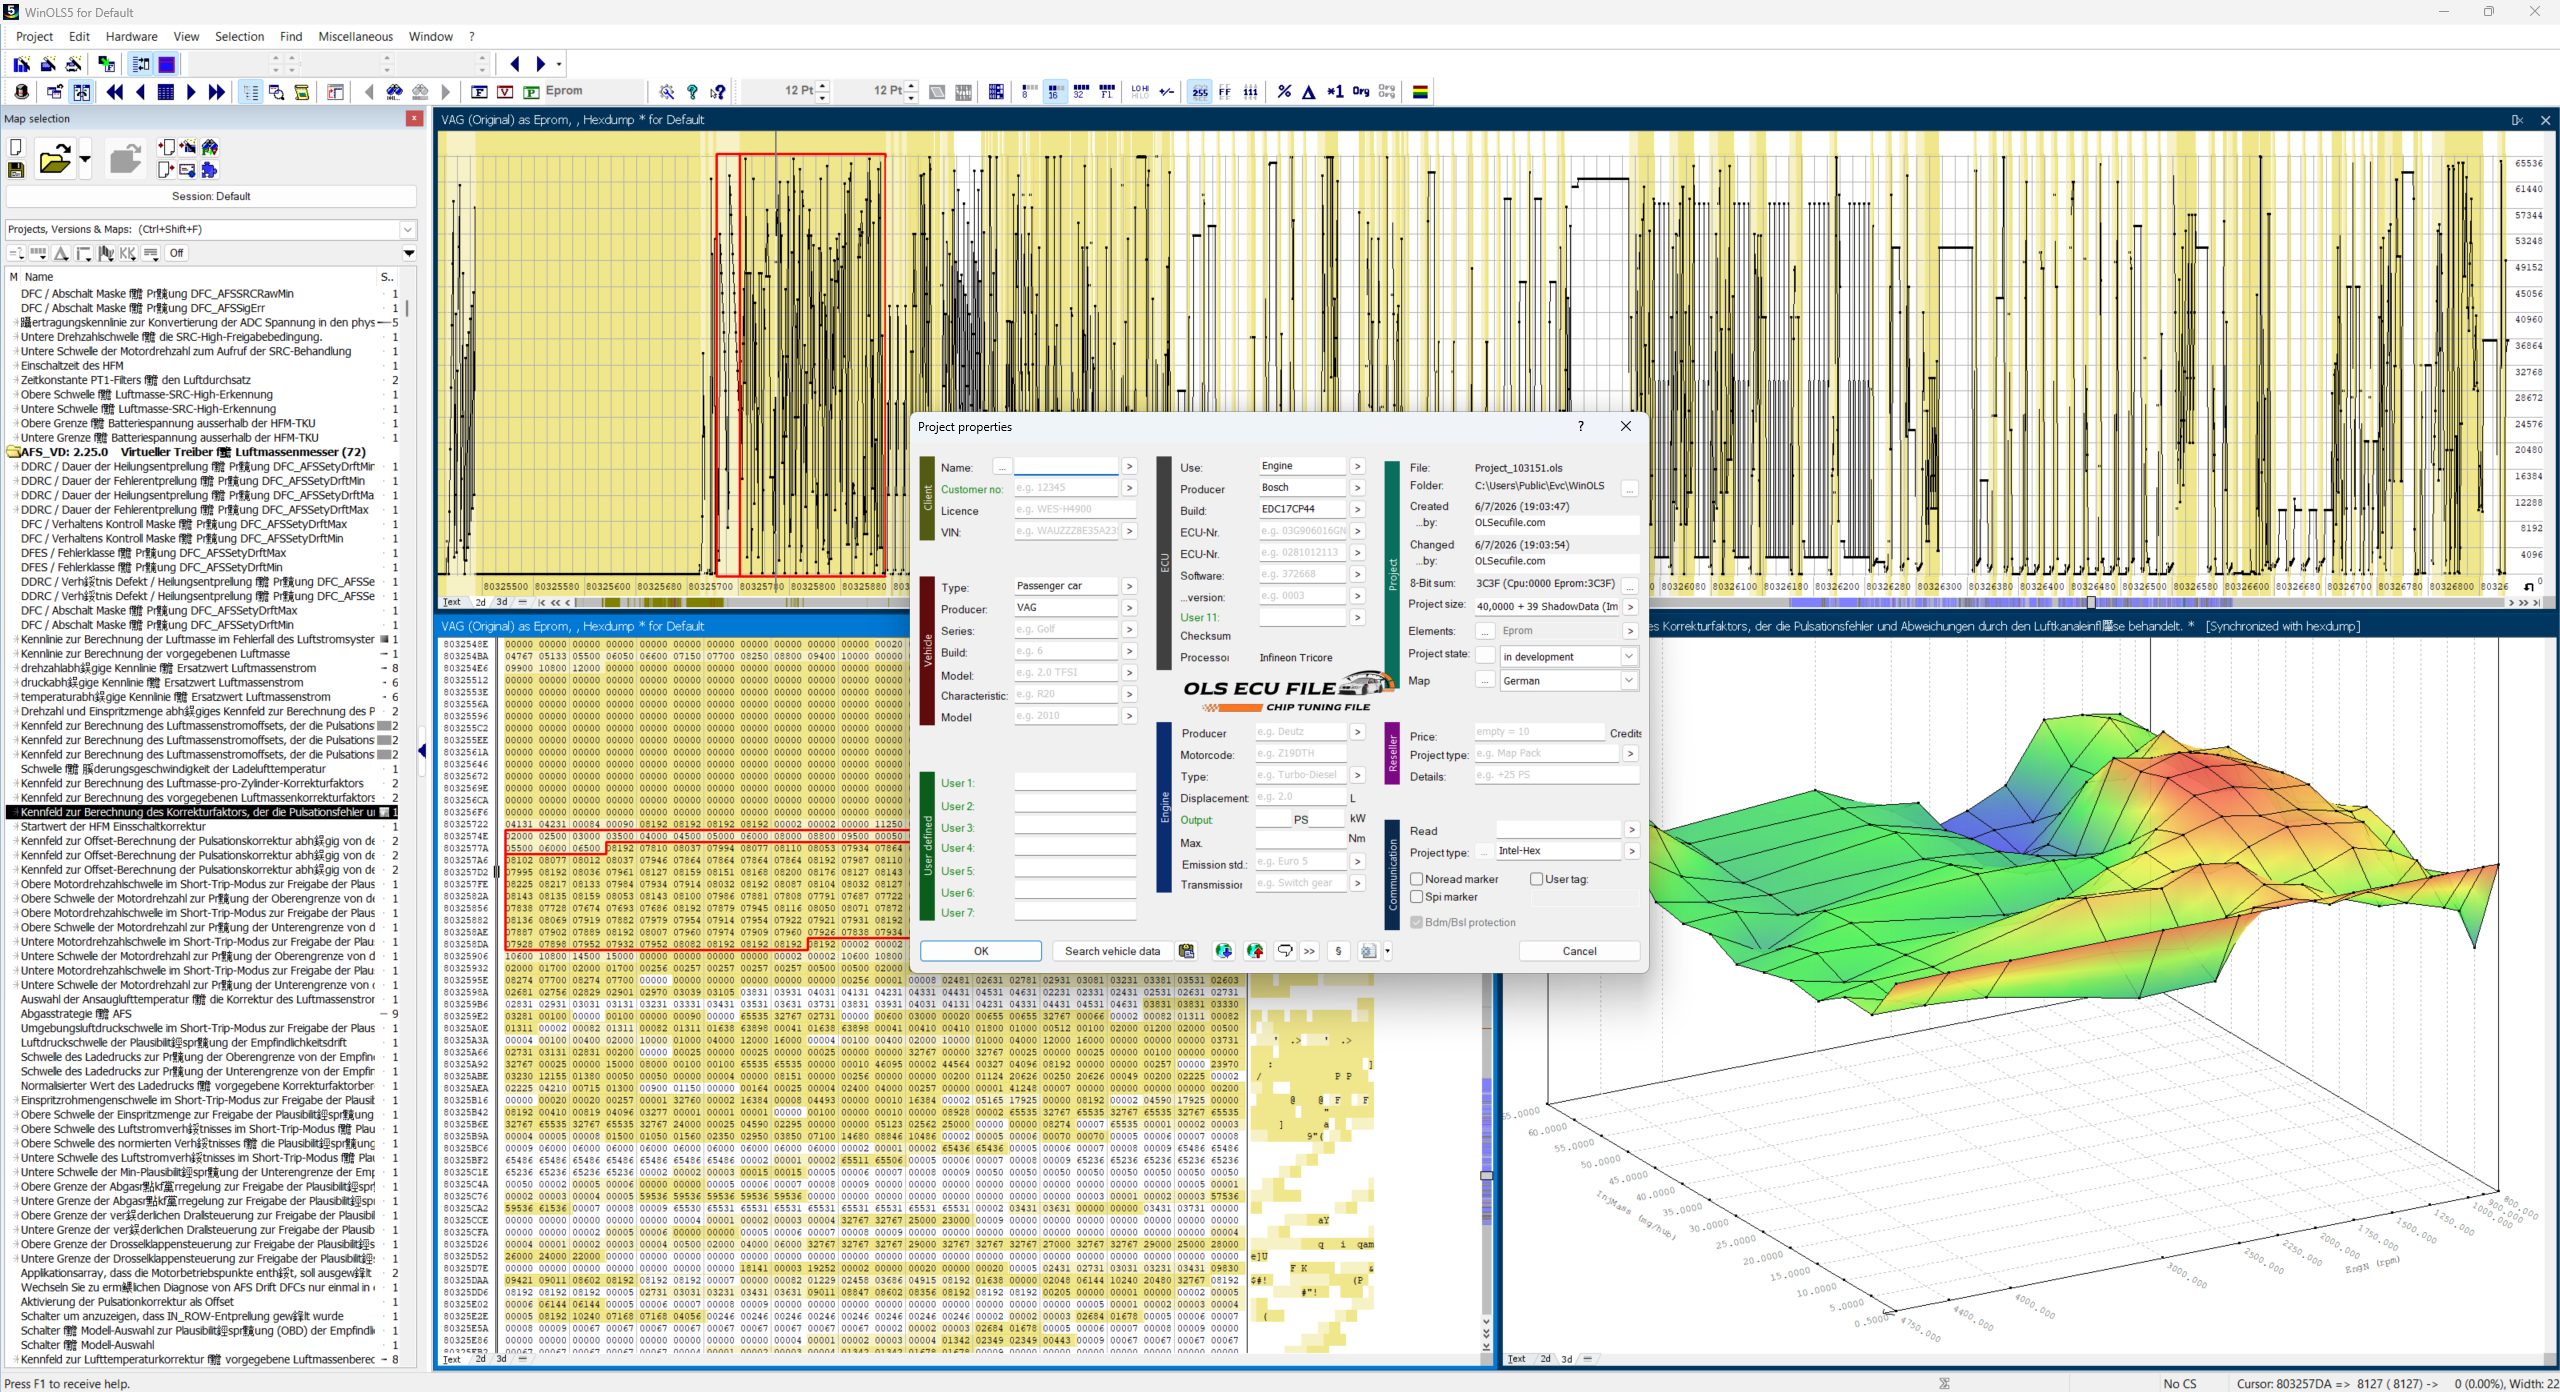Enable the Spi marker checkbox
2560x1392 pixels.
pyautogui.click(x=1416, y=897)
